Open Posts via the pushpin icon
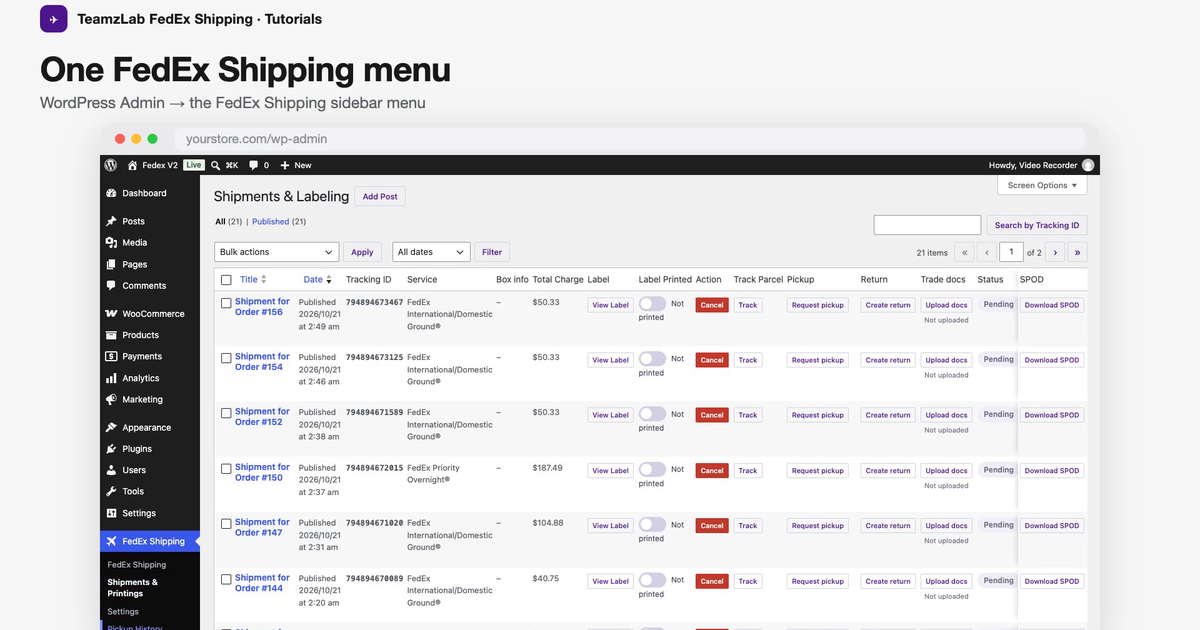 click(x=112, y=221)
